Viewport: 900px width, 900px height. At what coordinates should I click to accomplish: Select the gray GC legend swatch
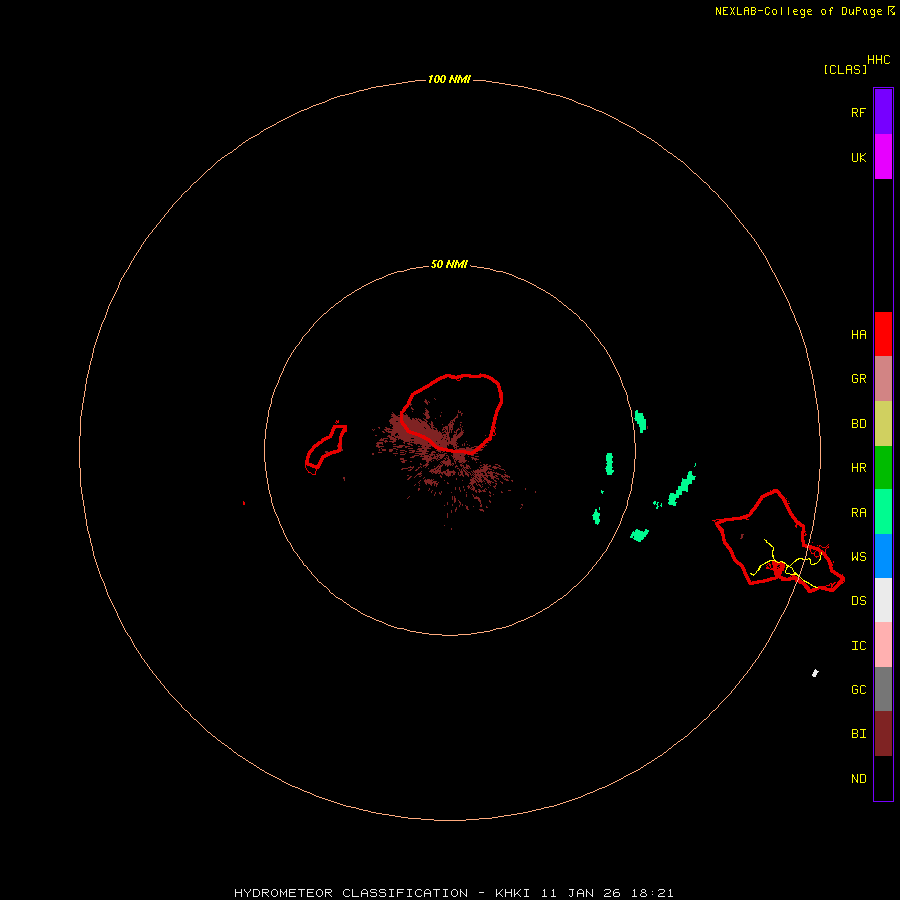[883, 689]
